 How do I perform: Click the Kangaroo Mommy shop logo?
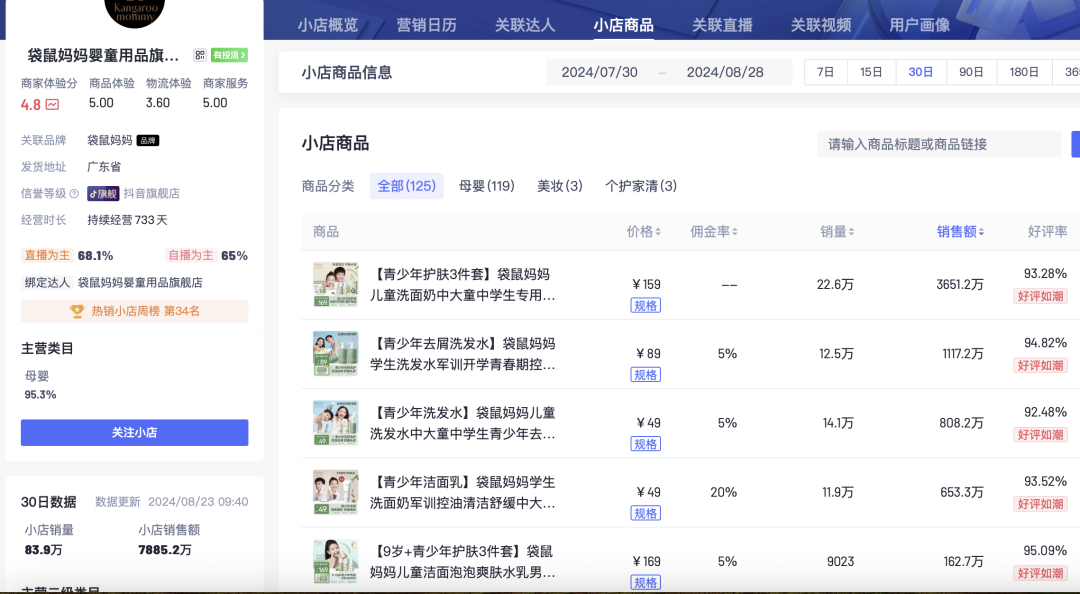[x=135, y=12]
